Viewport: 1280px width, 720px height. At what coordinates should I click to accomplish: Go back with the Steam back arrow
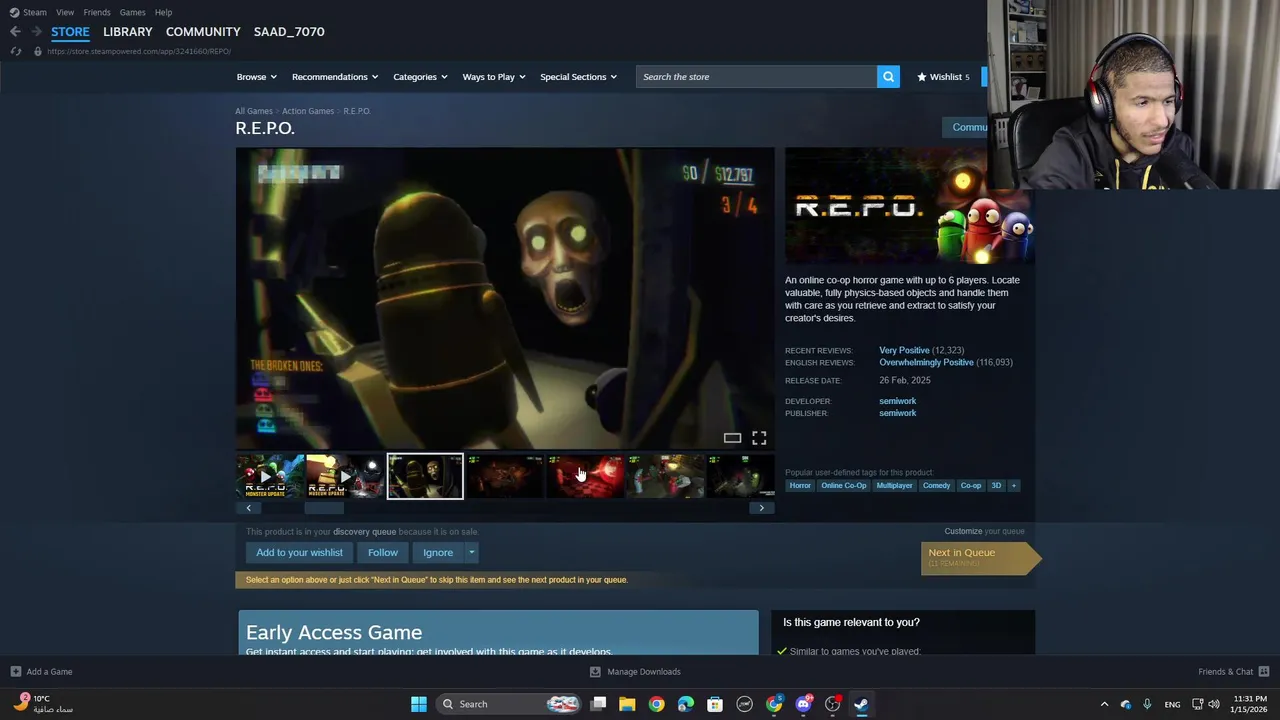pos(15,32)
